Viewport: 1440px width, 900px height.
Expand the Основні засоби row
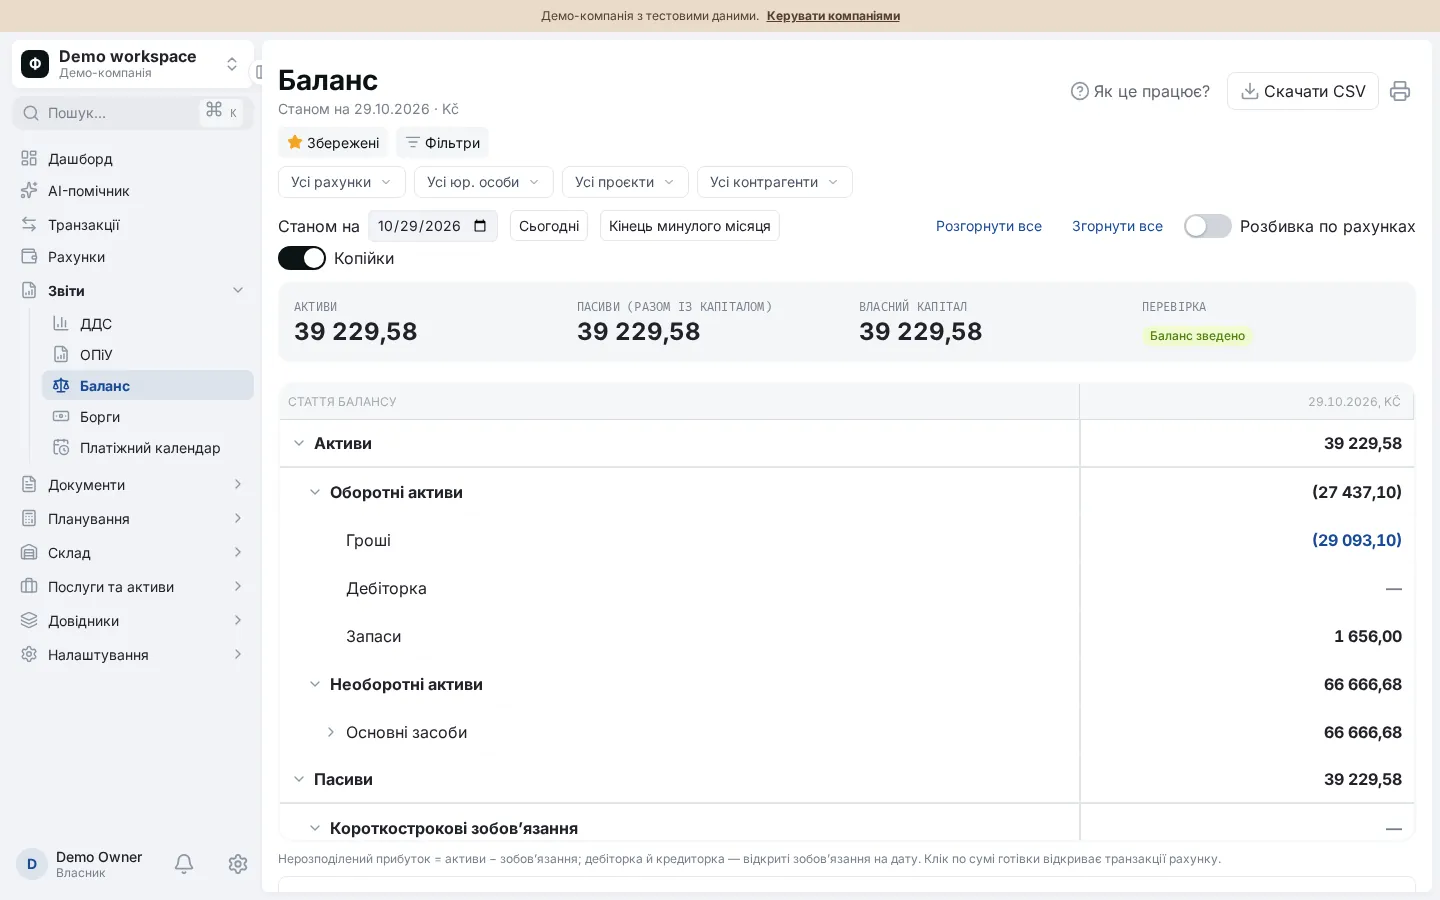[331, 733]
